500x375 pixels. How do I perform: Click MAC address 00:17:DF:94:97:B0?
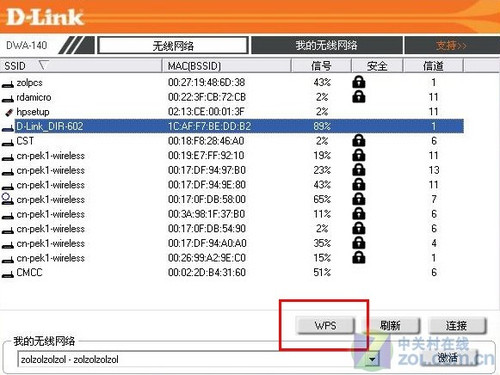[207, 170]
